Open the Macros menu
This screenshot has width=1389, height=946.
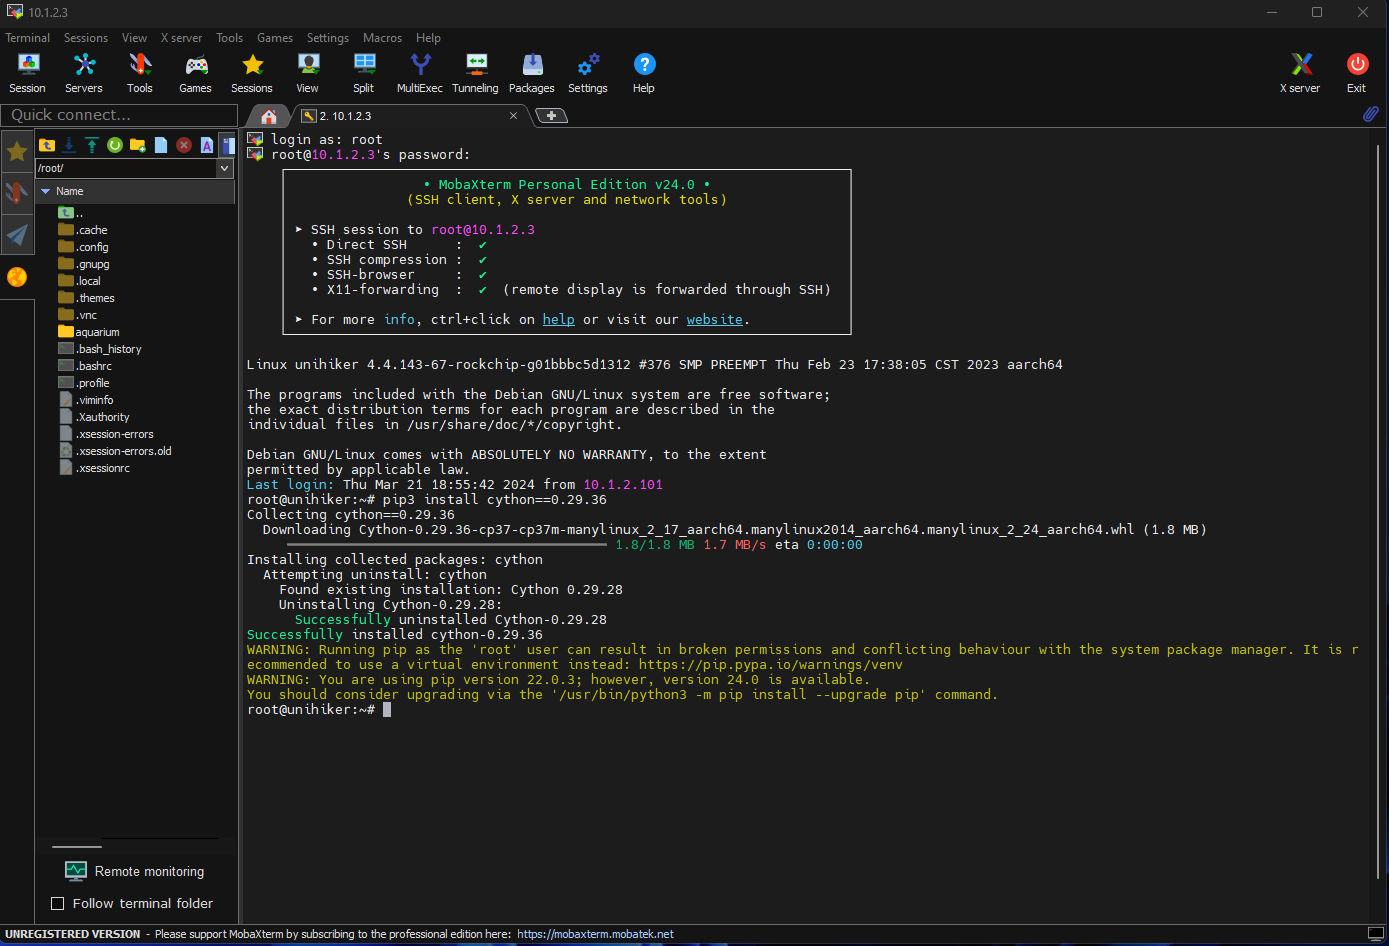click(382, 38)
